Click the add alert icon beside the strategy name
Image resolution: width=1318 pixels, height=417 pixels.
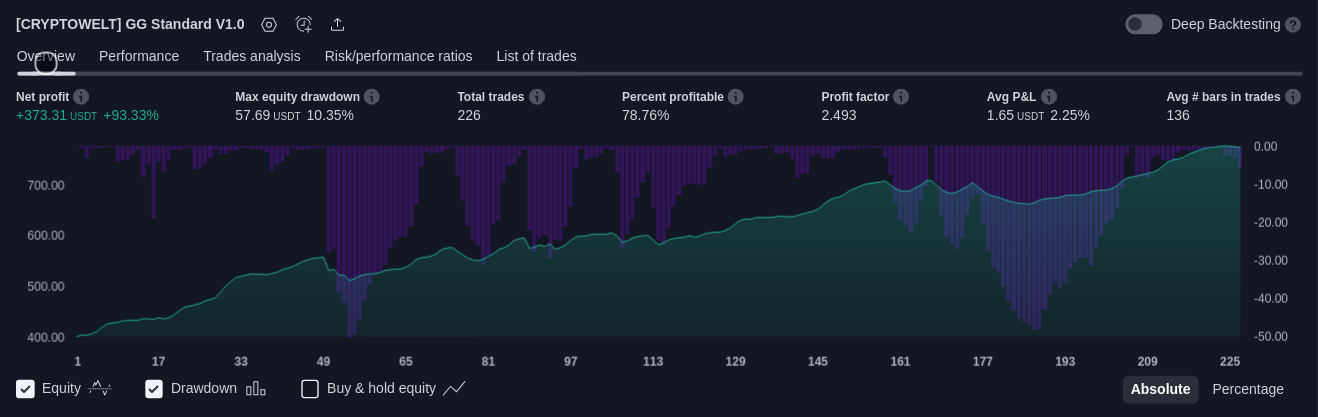[x=304, y=24]
